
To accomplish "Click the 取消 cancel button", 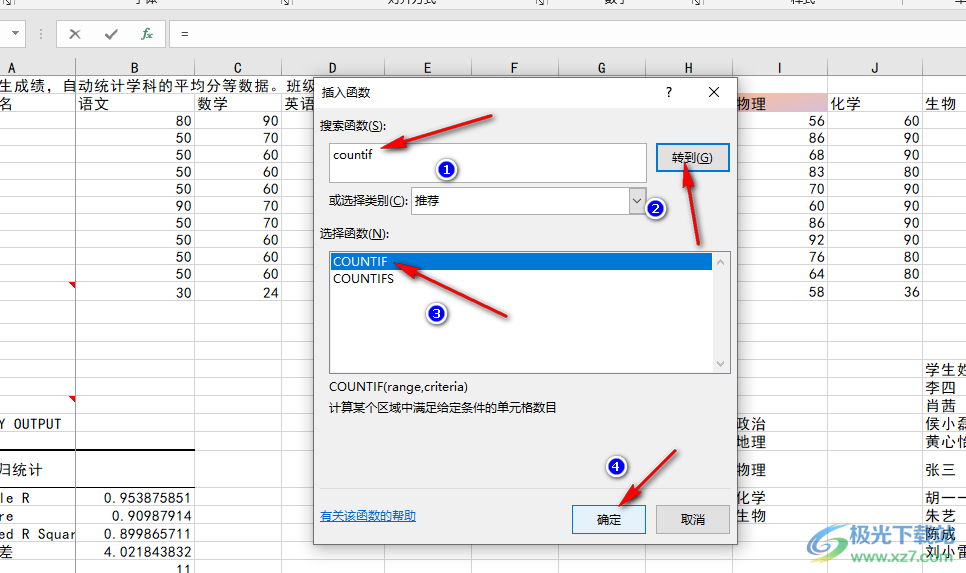I will point(692,519).
